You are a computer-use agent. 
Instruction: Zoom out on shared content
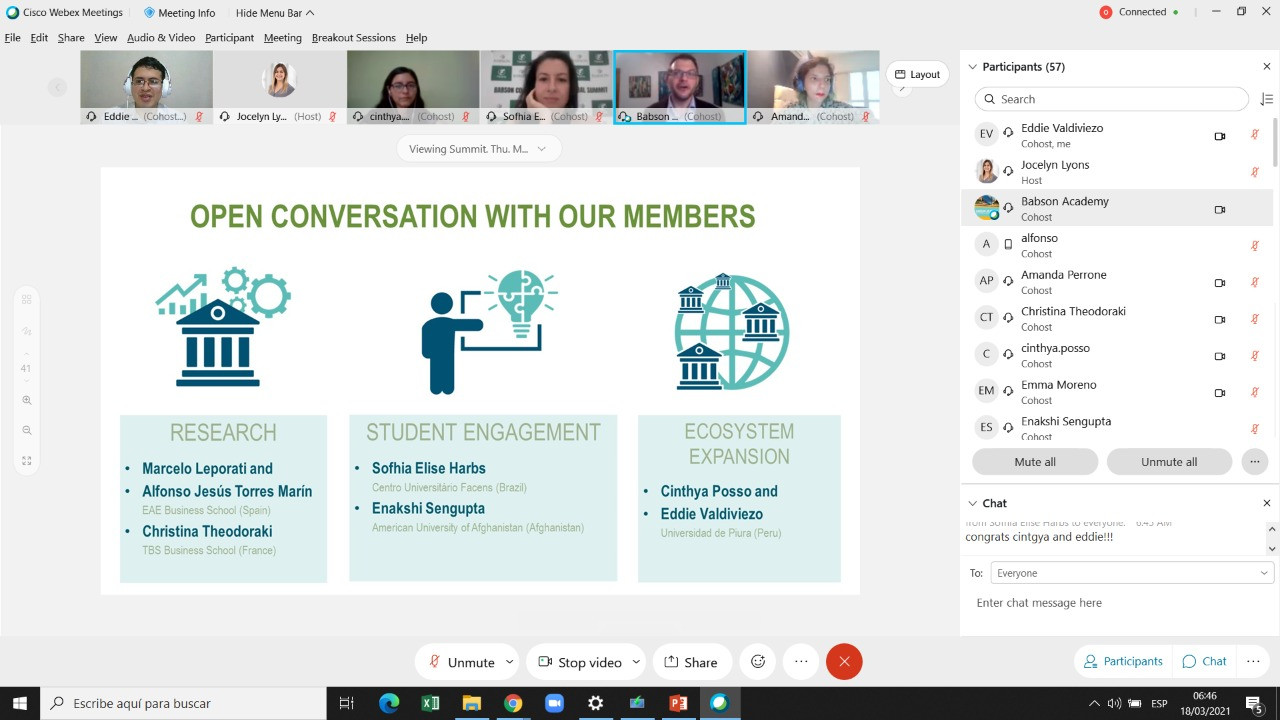[x=27, y=430]
